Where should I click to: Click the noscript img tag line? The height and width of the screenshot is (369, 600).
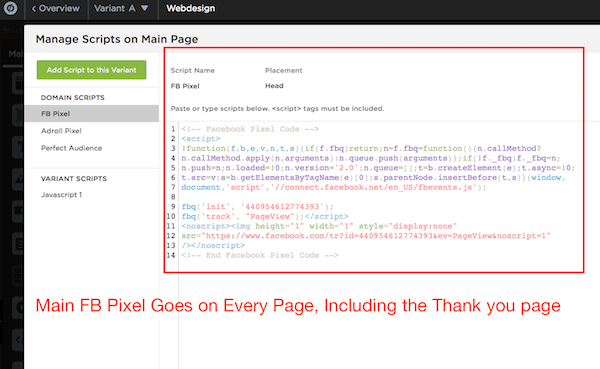coord(319,226)
